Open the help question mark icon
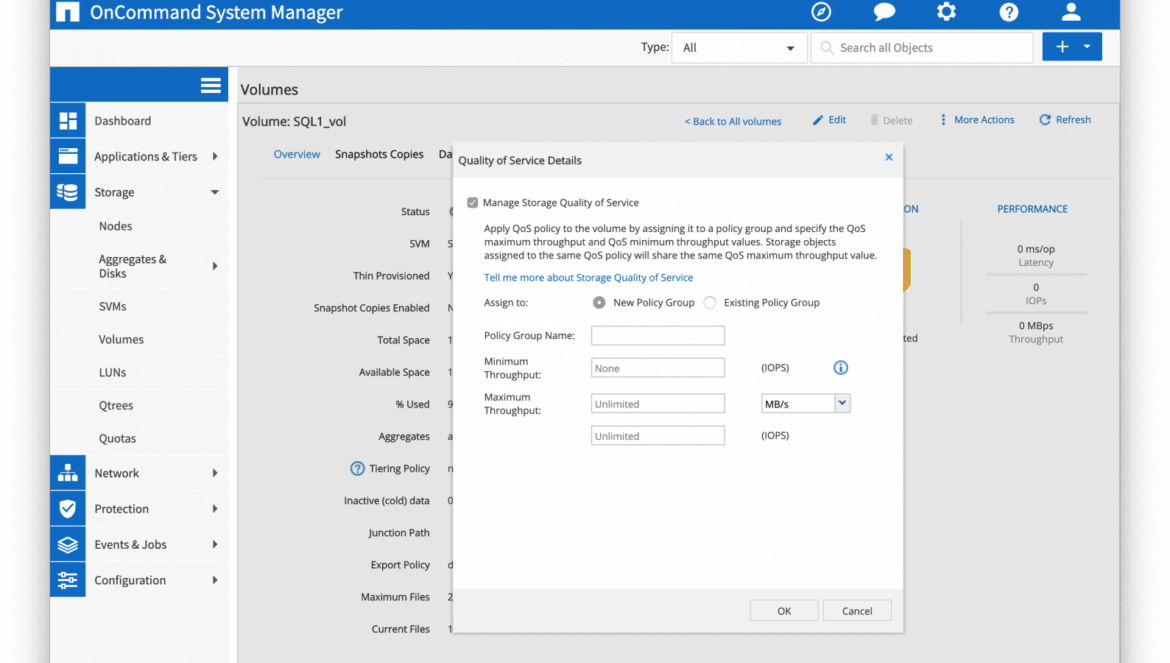1170x663 pixels. [1009, 12]
